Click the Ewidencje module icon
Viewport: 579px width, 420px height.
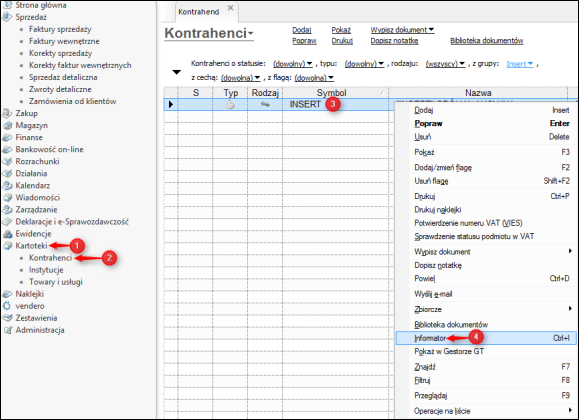7,234
